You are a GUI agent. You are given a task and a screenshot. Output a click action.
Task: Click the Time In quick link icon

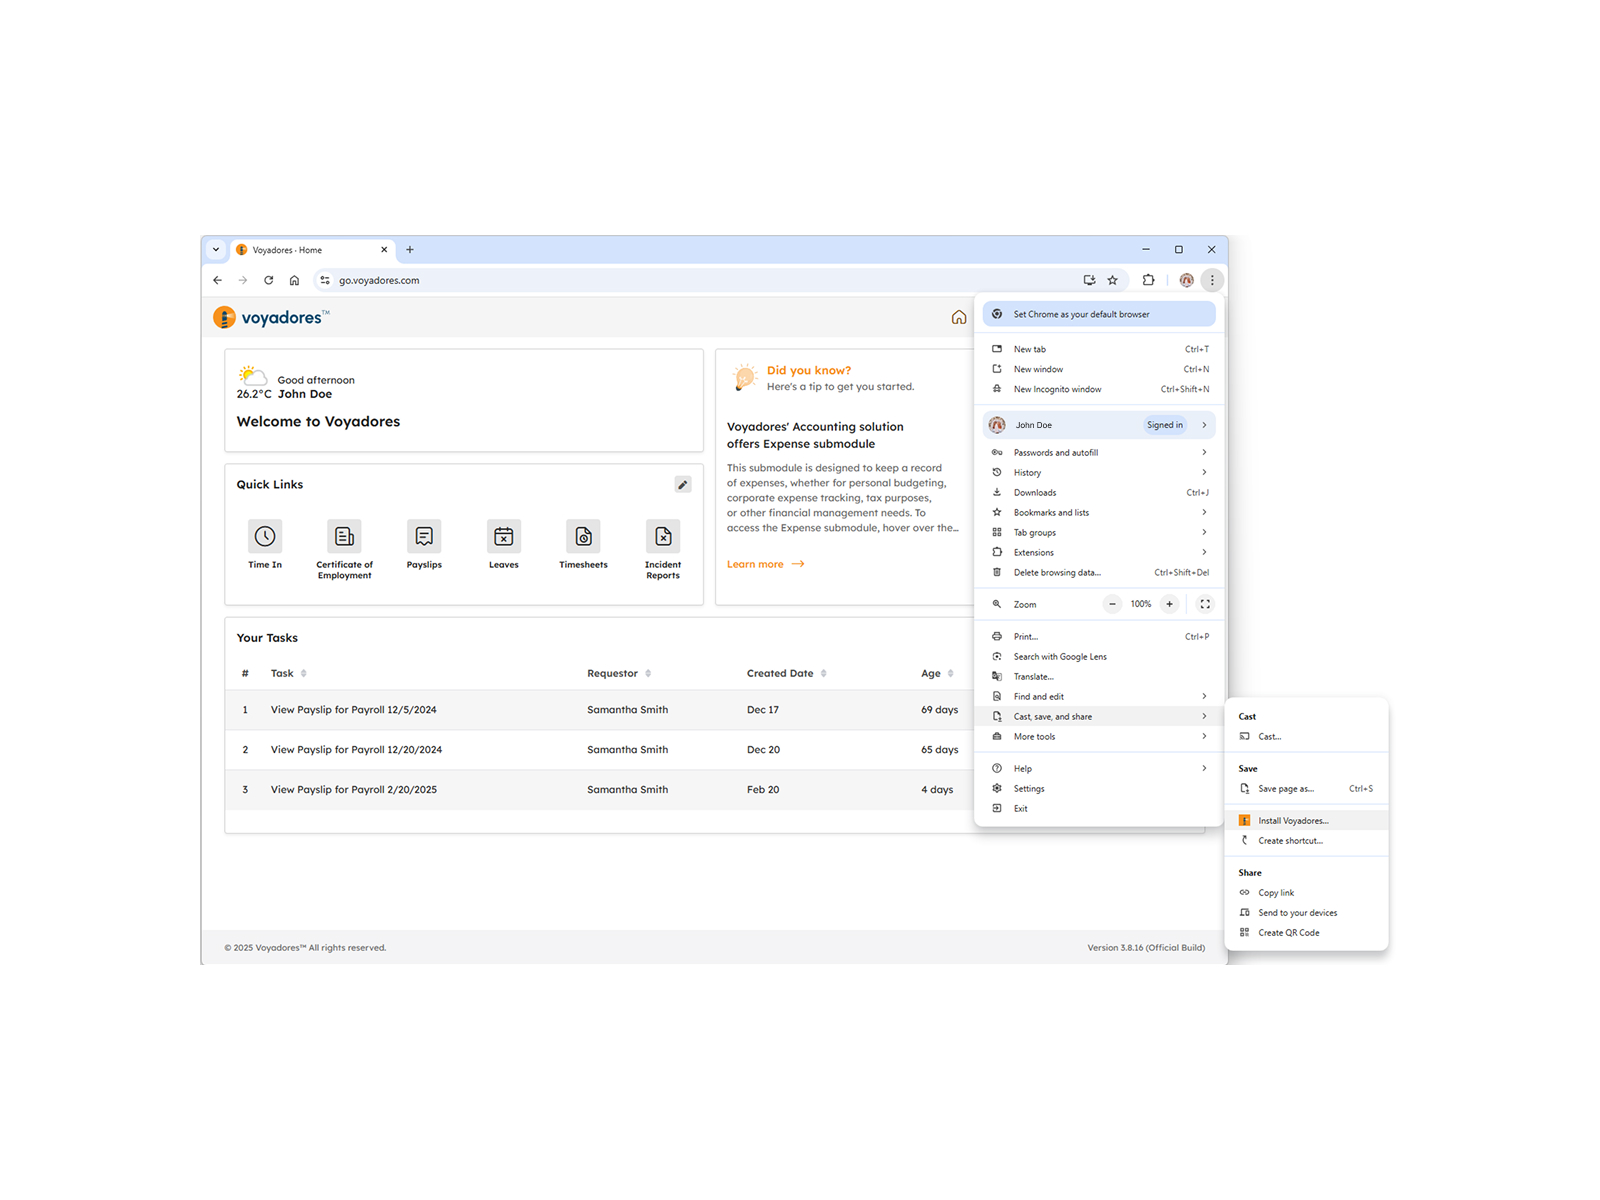coord(265,536)
